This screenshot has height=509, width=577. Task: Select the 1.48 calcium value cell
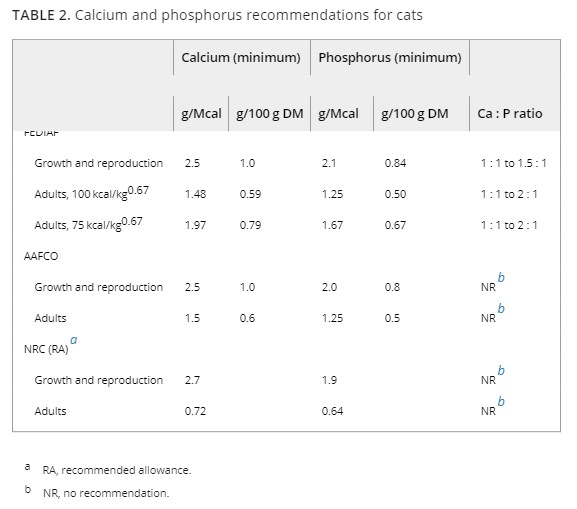[x=195, y=194]
